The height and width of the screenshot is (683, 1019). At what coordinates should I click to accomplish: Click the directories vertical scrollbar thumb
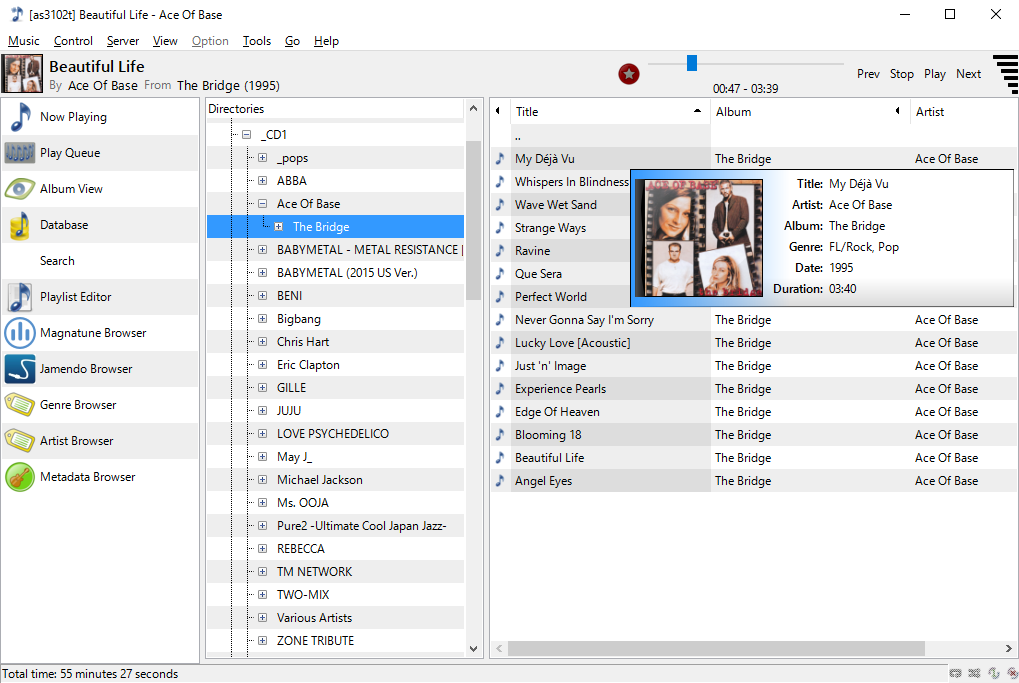[x=473, y=220]
